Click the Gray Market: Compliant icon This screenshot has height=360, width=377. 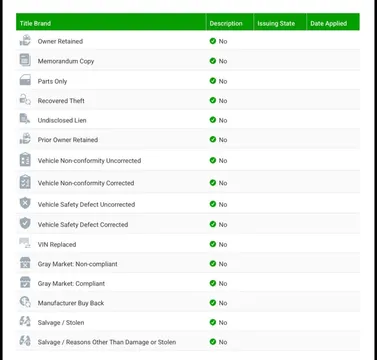click(x=25, y=282)
